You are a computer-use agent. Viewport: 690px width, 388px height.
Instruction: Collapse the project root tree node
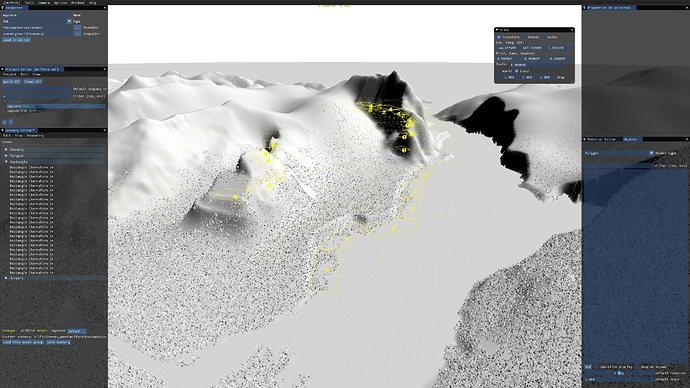tap(5, 101)
